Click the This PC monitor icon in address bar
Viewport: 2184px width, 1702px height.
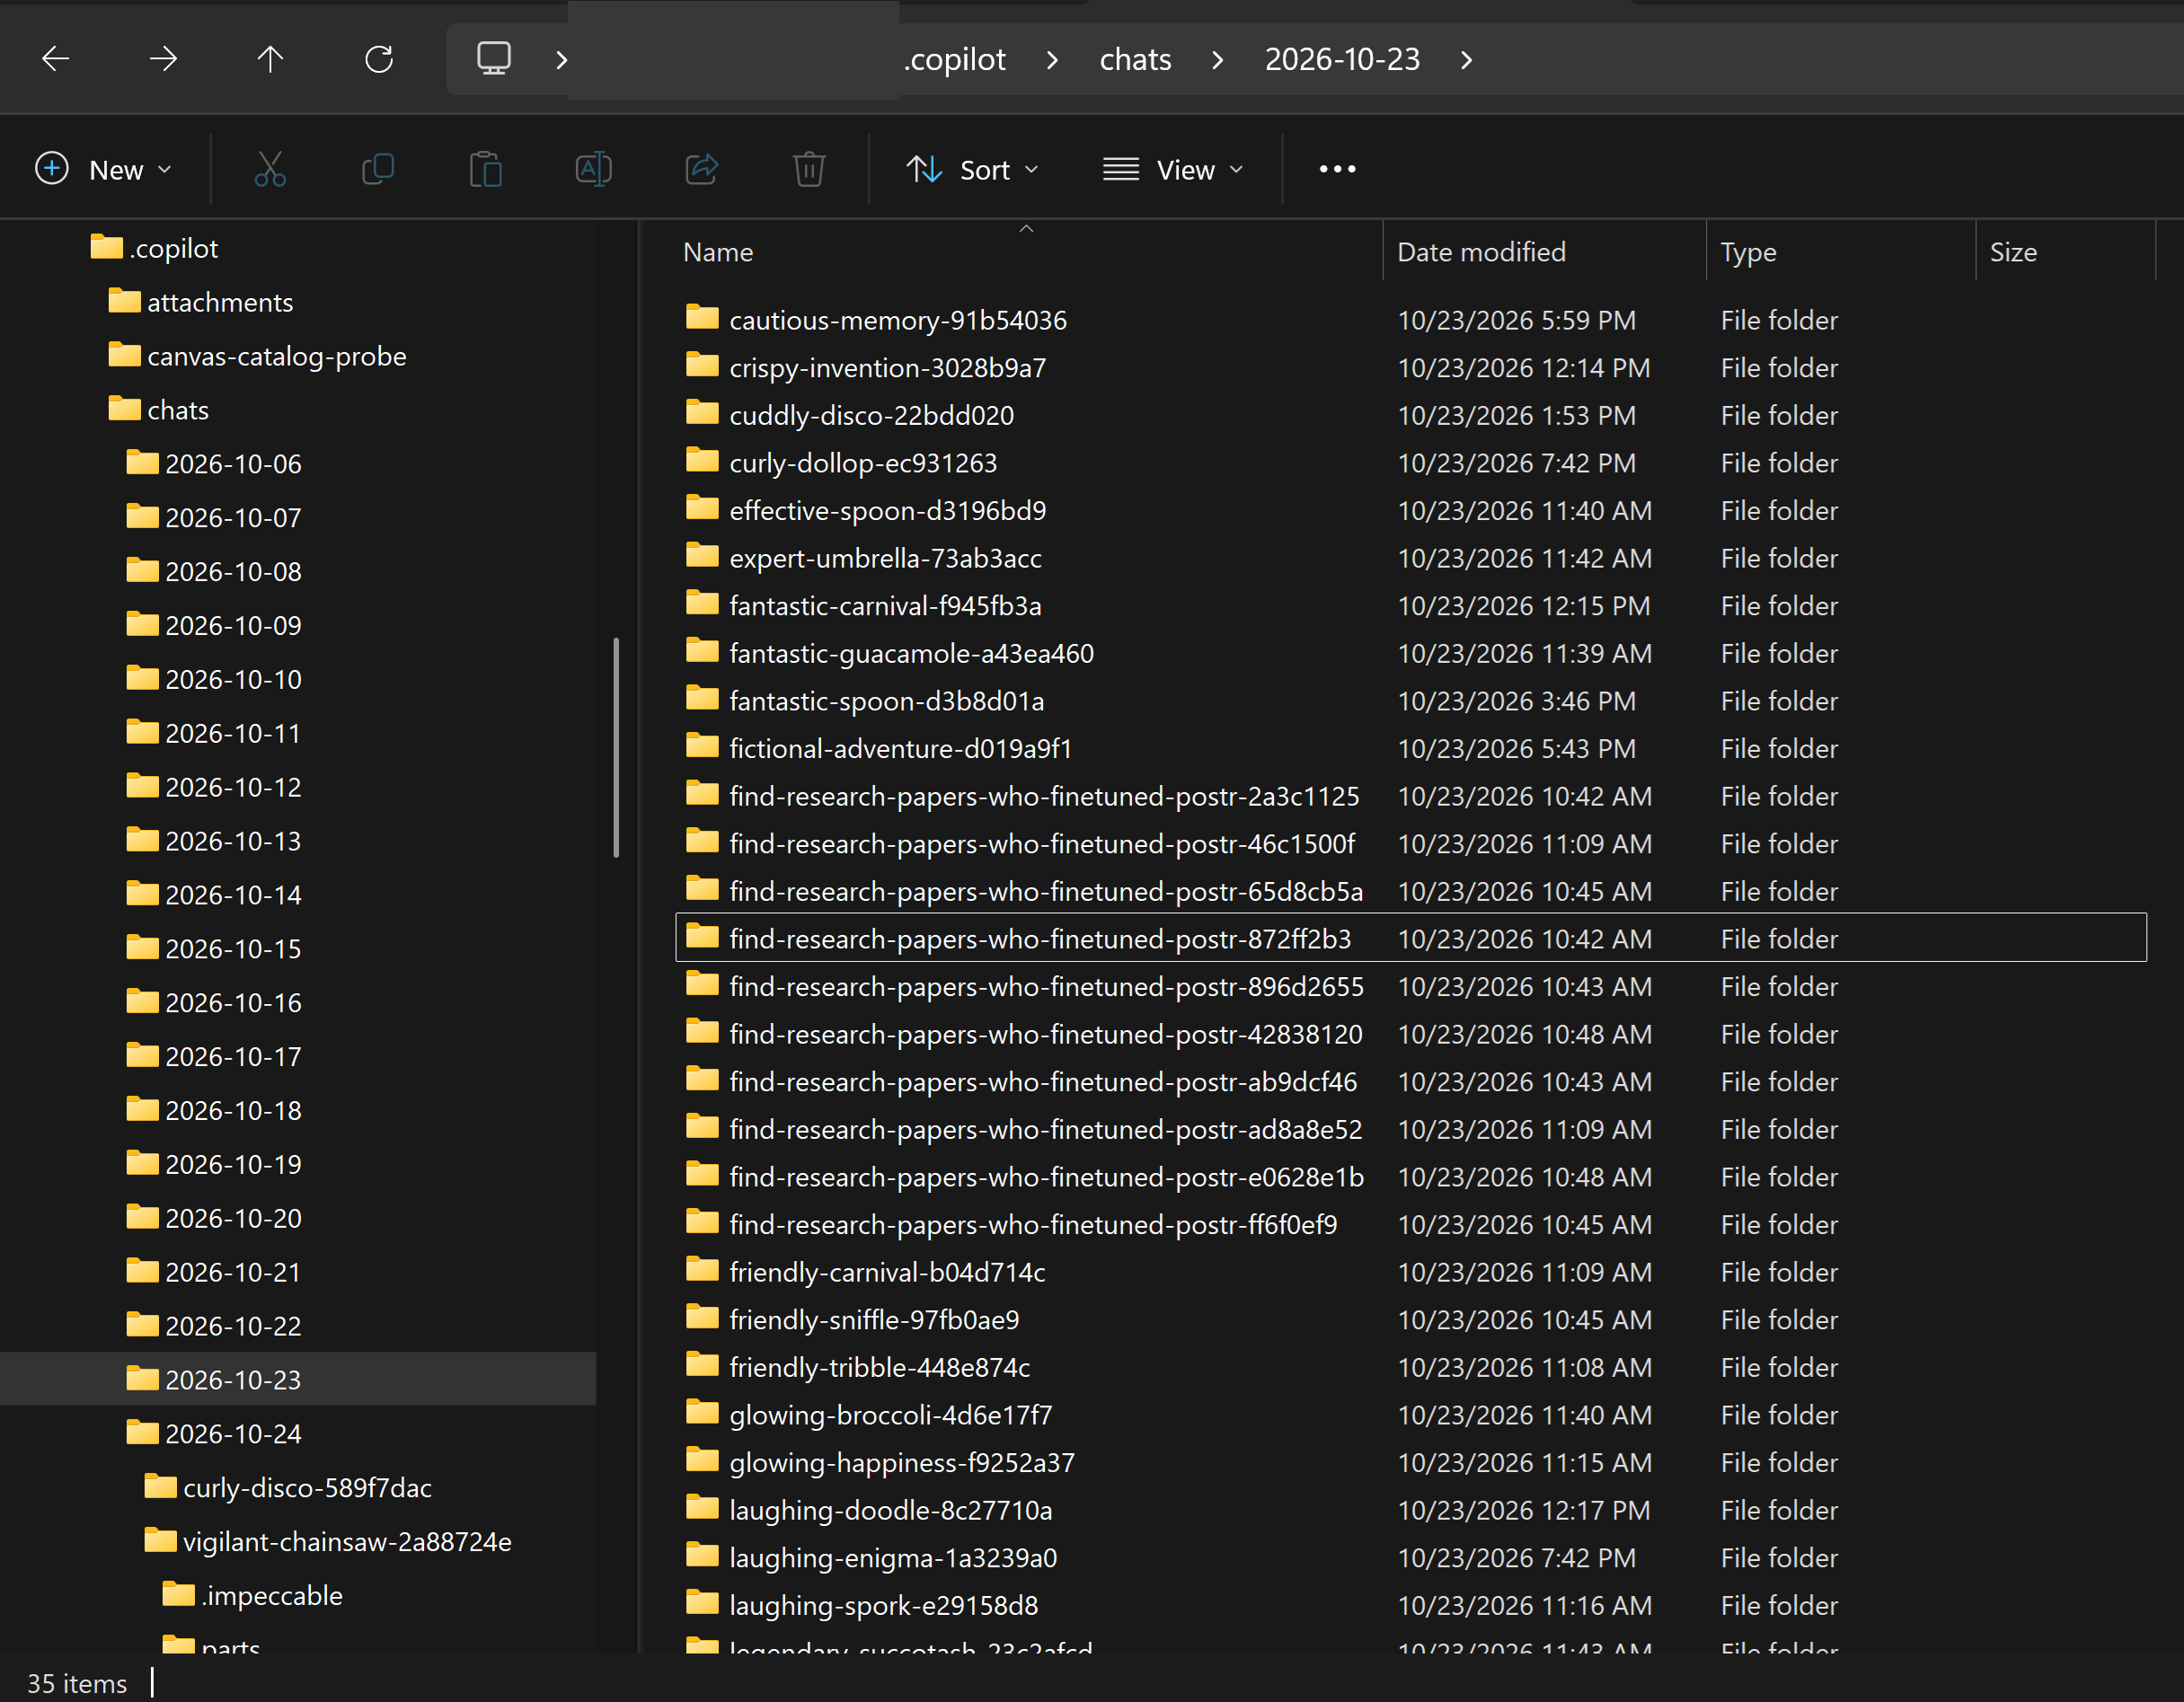[x=494, y=58]
